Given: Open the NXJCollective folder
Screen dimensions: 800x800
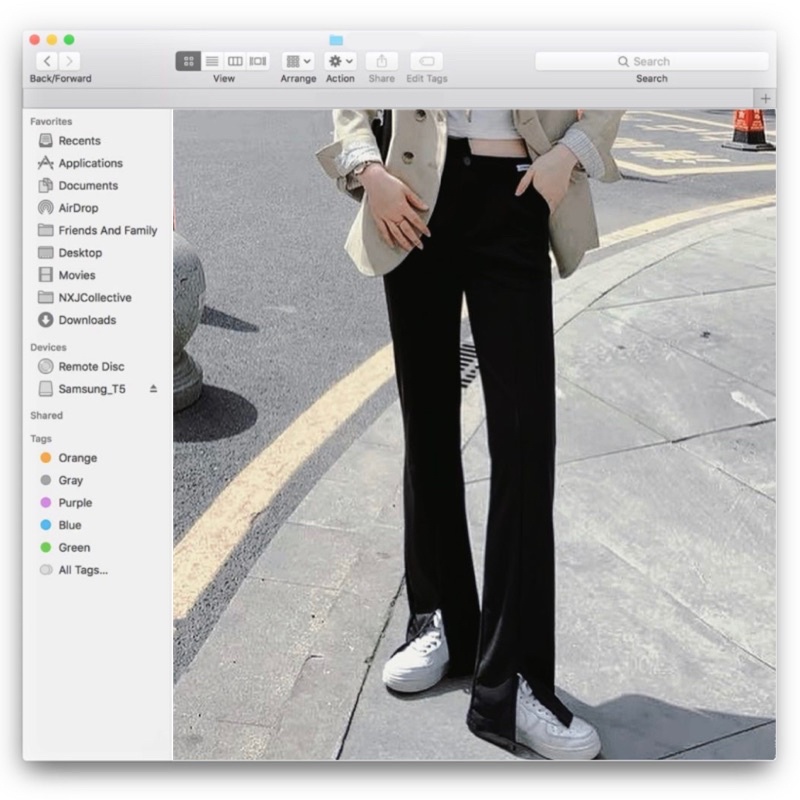Looking at the screenshot, I should click(x=94, y=298).
